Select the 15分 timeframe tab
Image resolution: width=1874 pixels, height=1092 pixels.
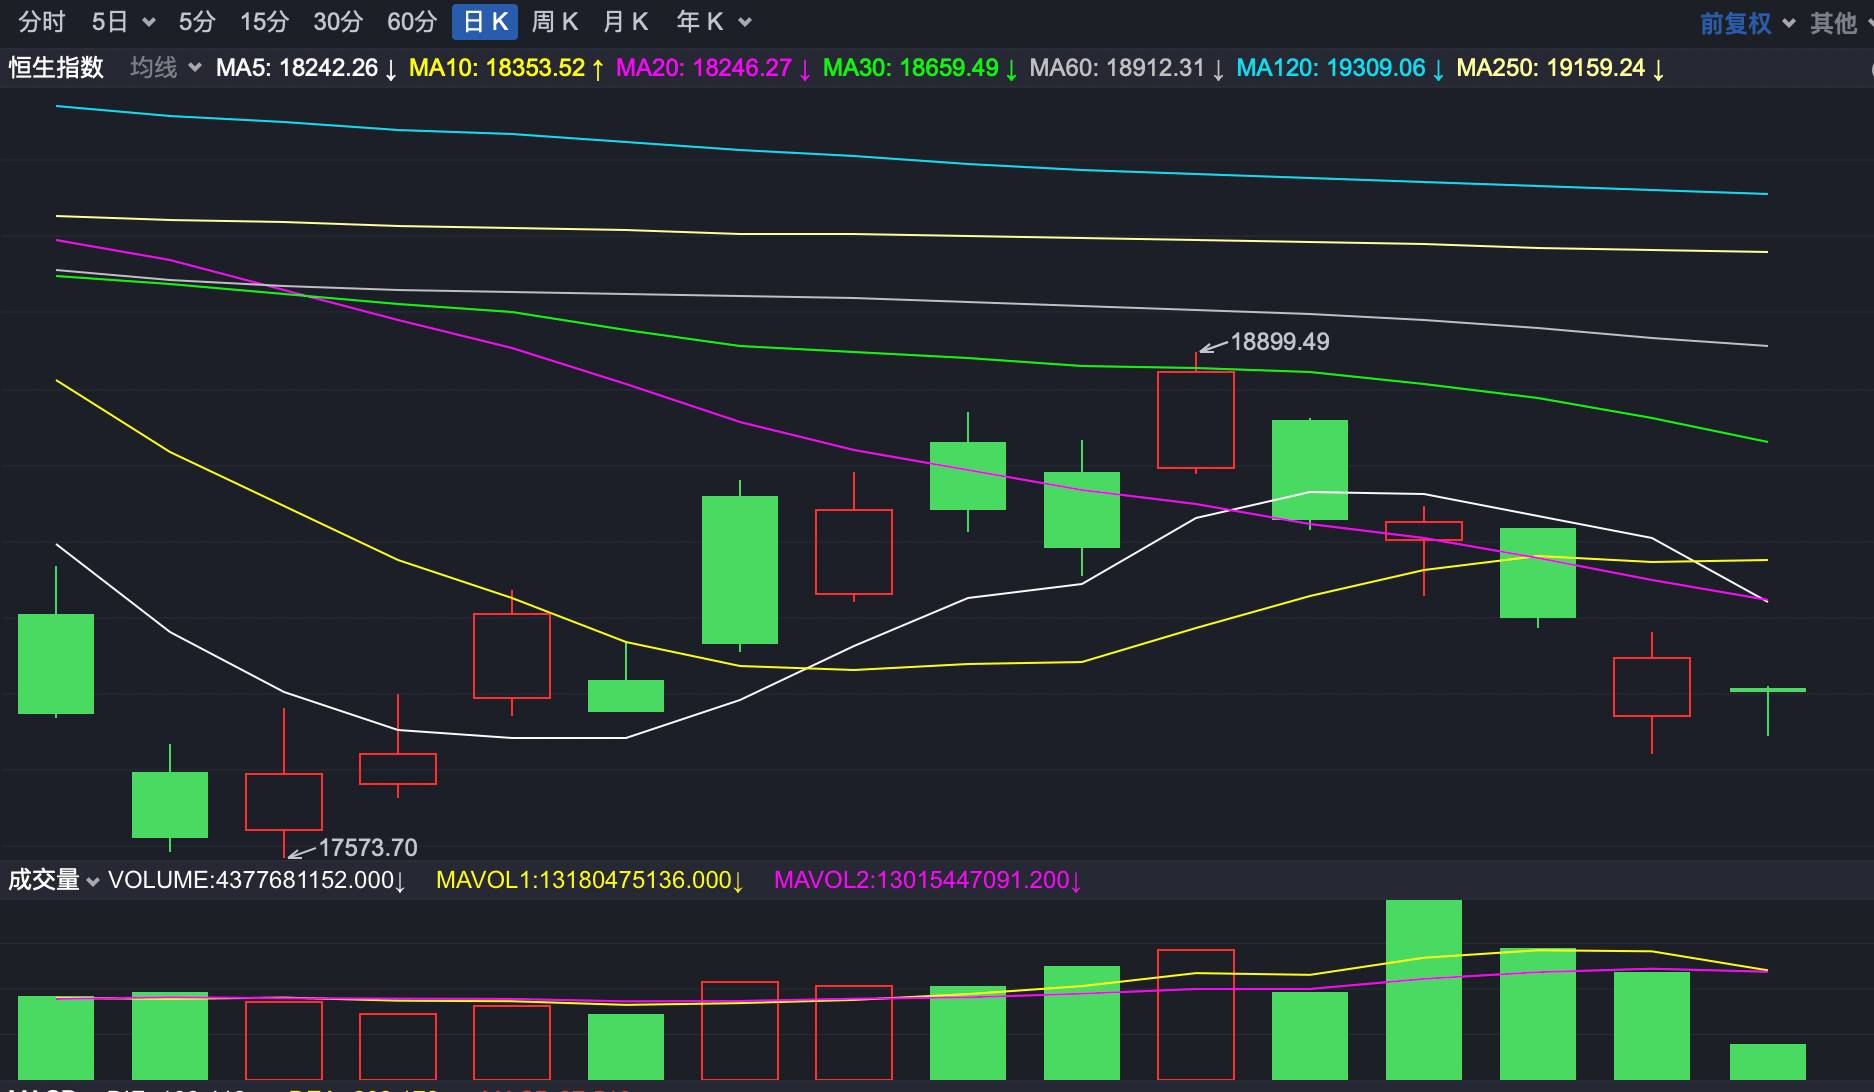tap(264, 22)
